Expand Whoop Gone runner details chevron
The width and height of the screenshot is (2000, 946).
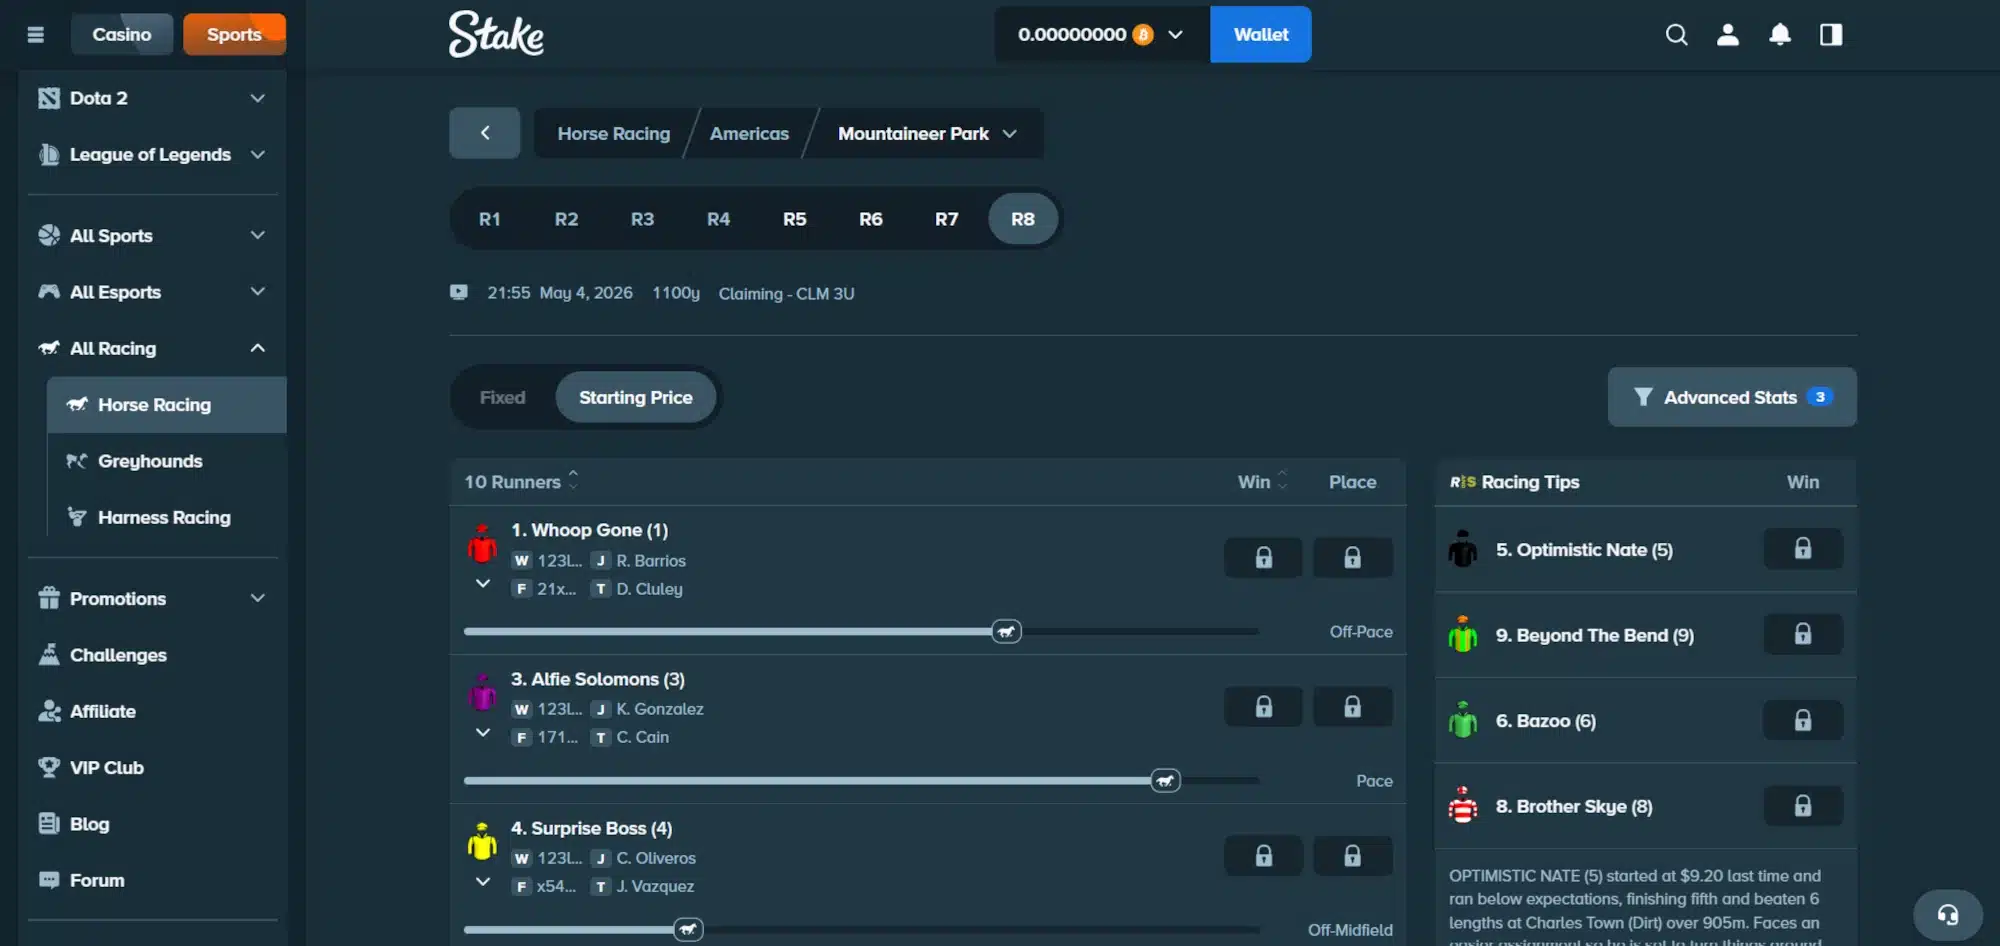coord(483,583)
